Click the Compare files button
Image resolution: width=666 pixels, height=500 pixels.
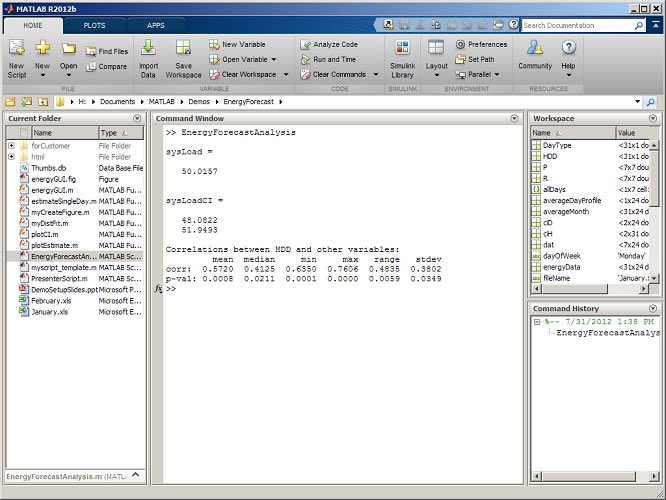pyautogui.click(x=107, y=66)
